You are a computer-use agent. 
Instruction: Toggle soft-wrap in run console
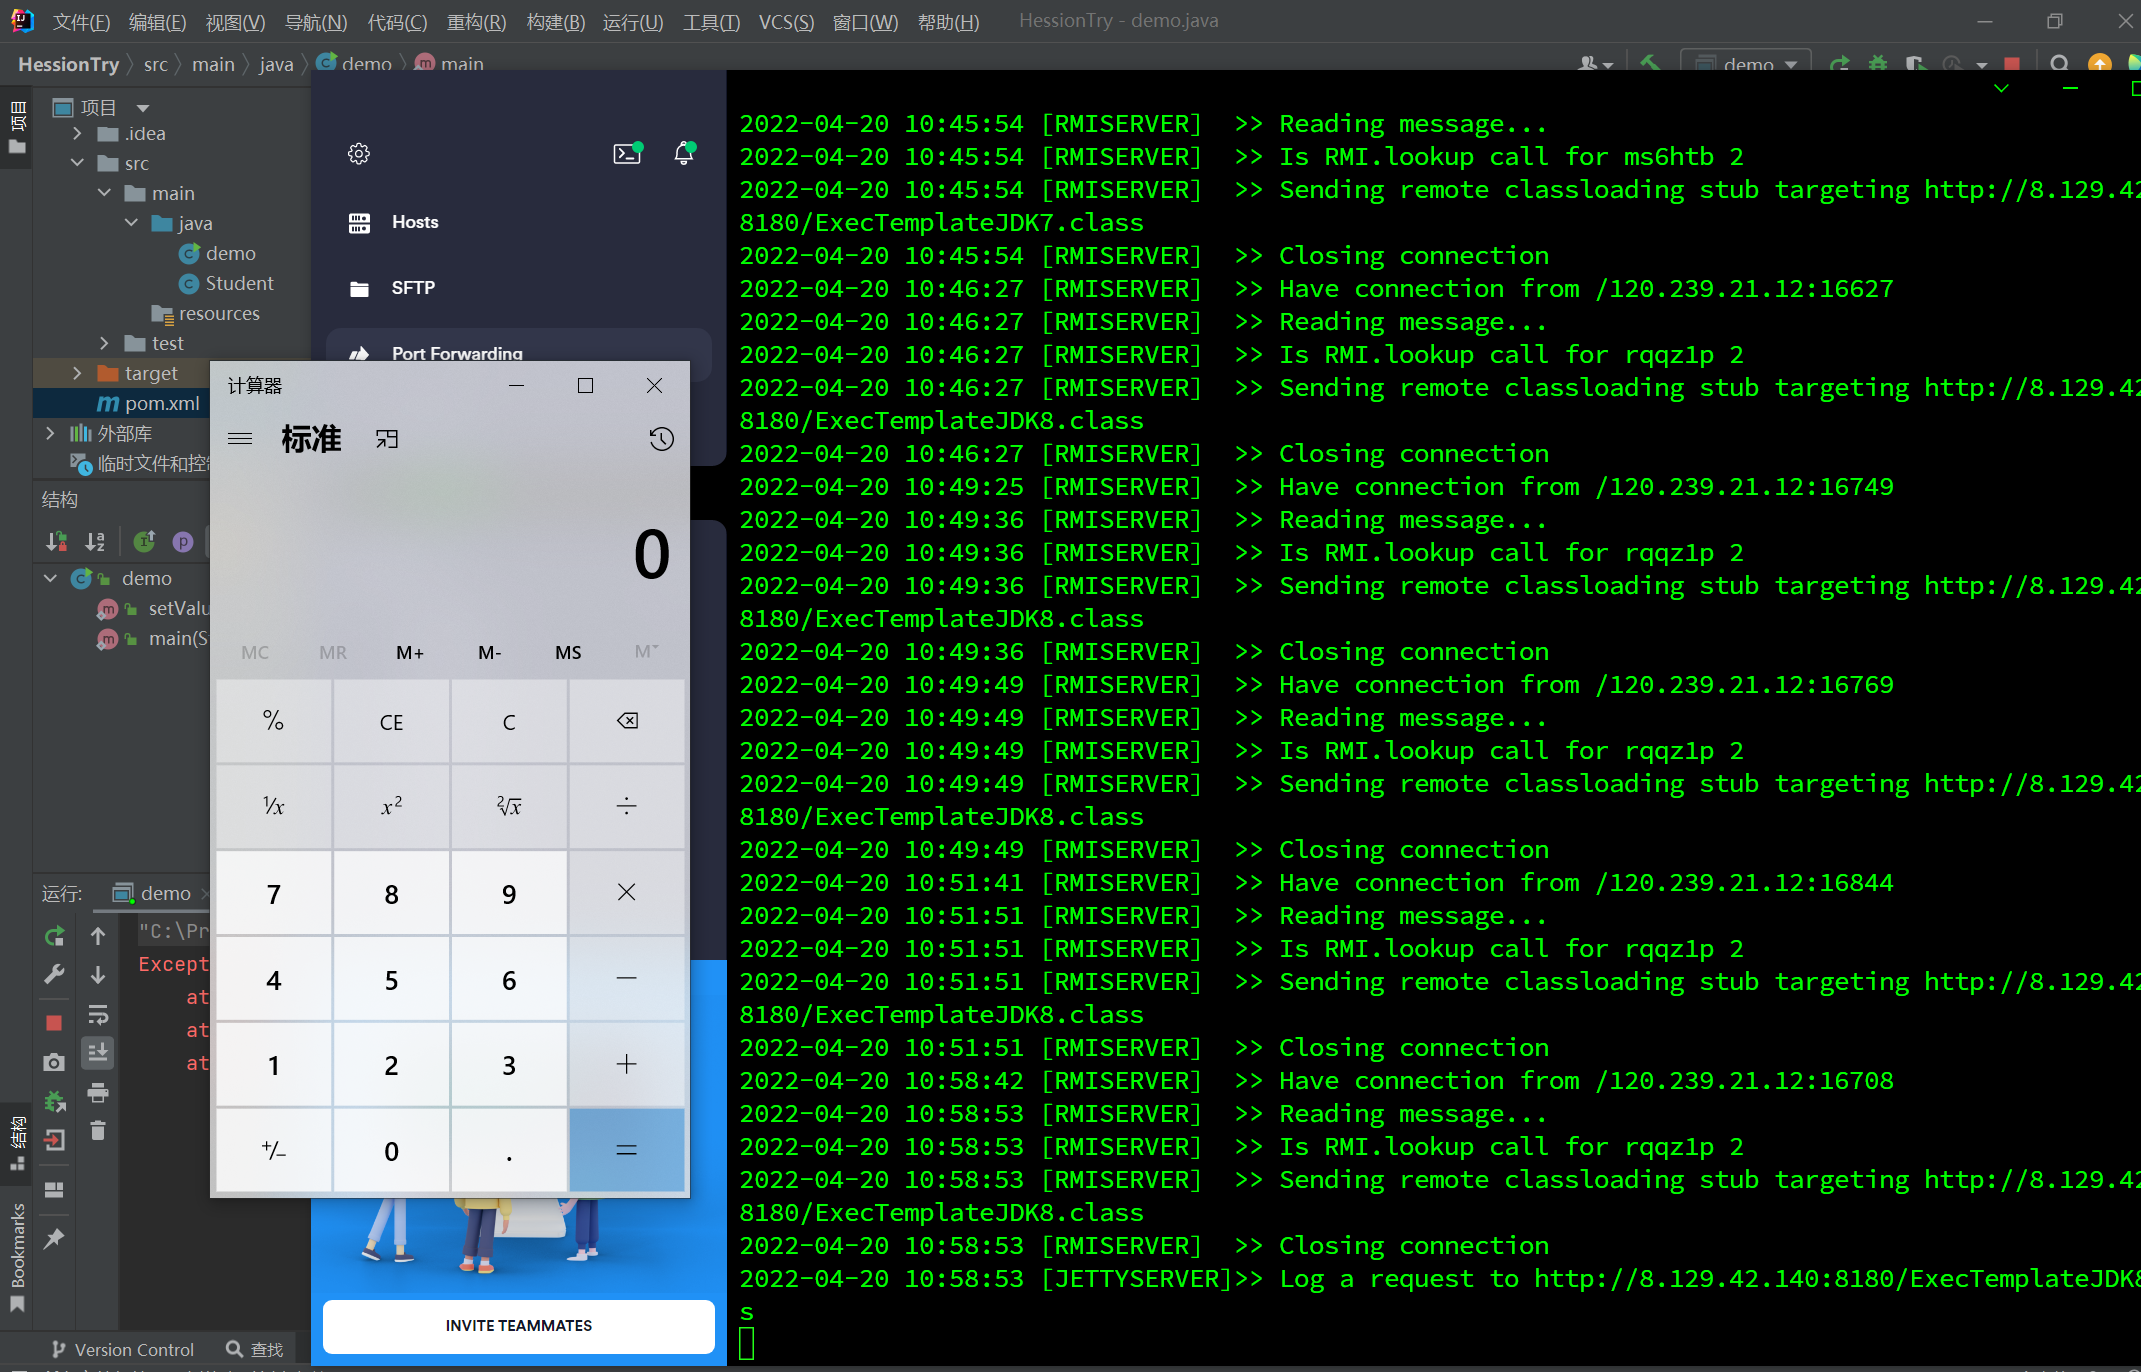click(98, 1015)
